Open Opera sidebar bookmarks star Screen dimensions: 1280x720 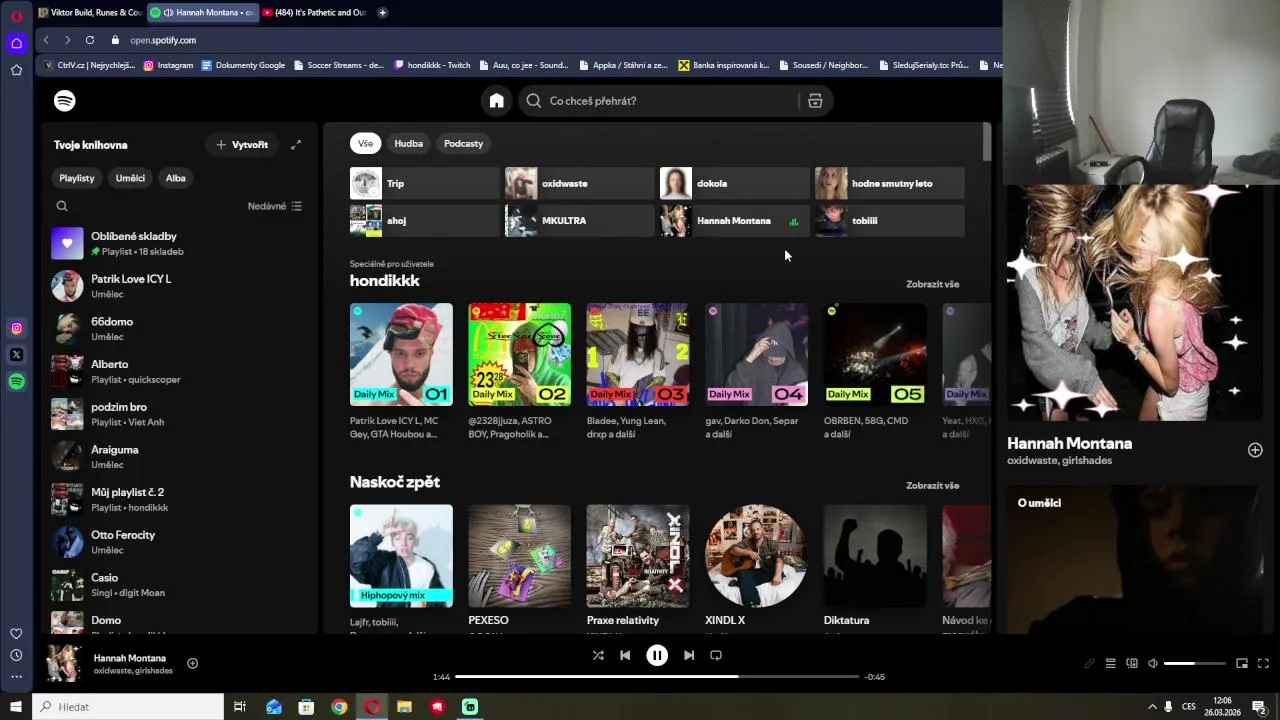click(16, 70)
